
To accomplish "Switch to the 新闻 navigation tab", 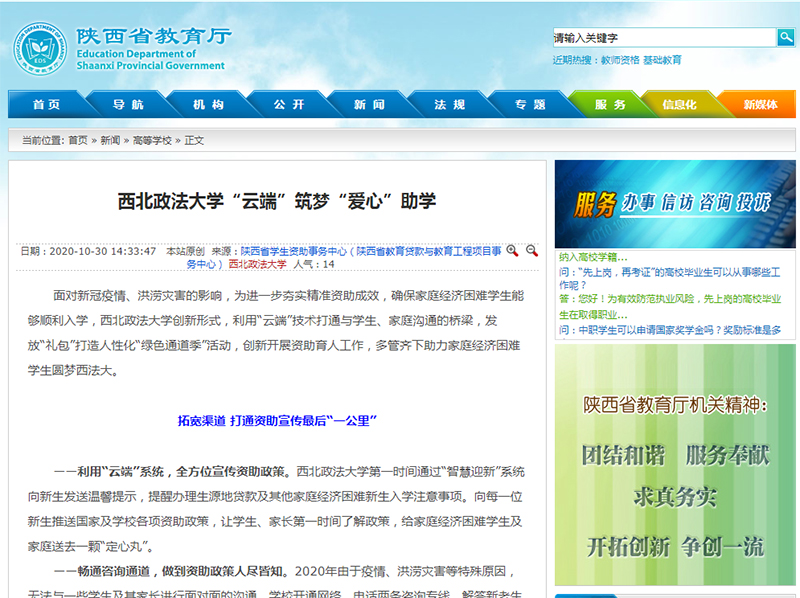I will point(369,105).
